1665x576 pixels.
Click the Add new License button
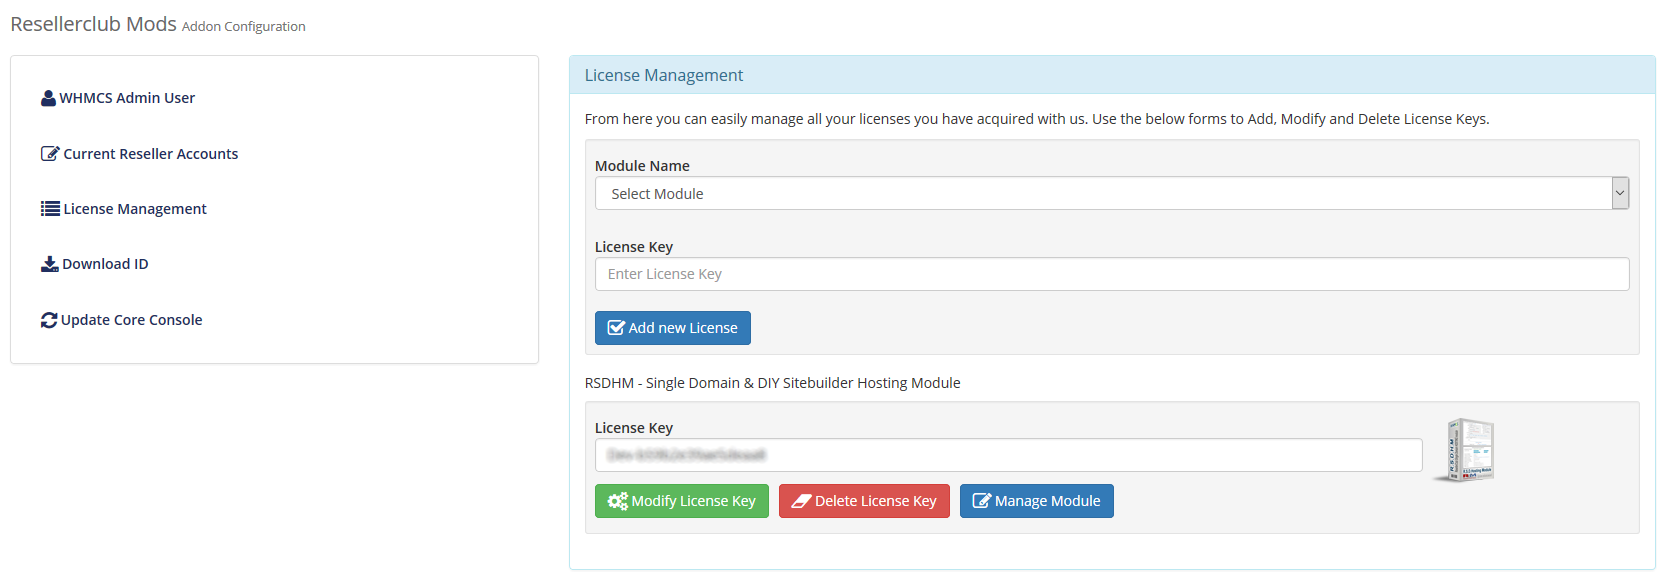673,328
